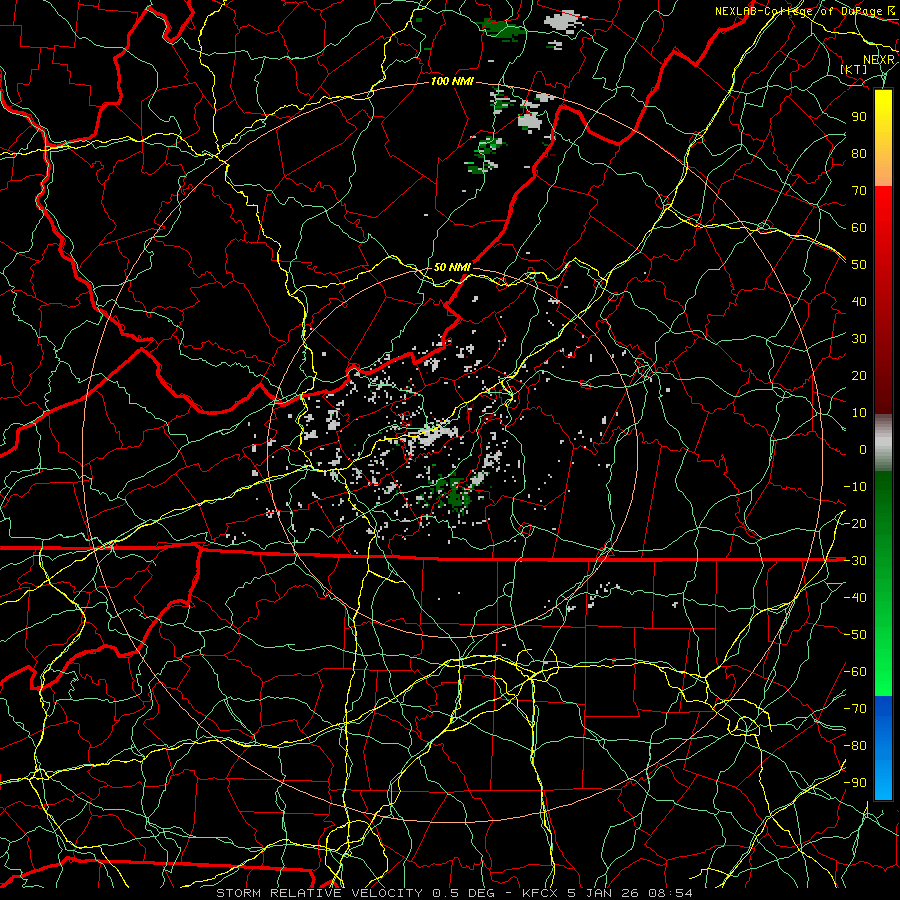
Task: Select the 60 value on velocity scale
Action: pyautogui.click(x=859, y=228)
